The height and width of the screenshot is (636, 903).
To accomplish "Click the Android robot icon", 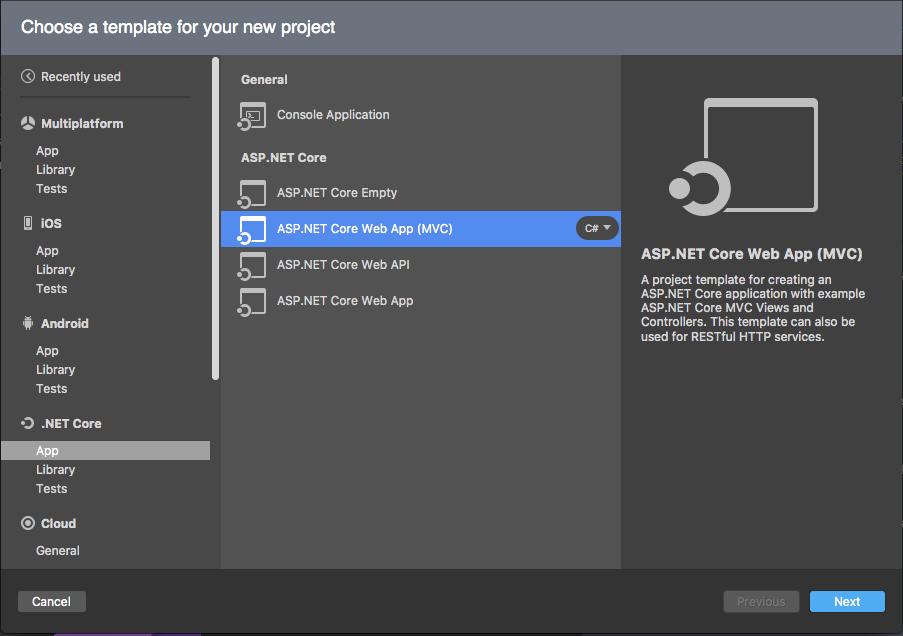I will (x=28, y=323).
